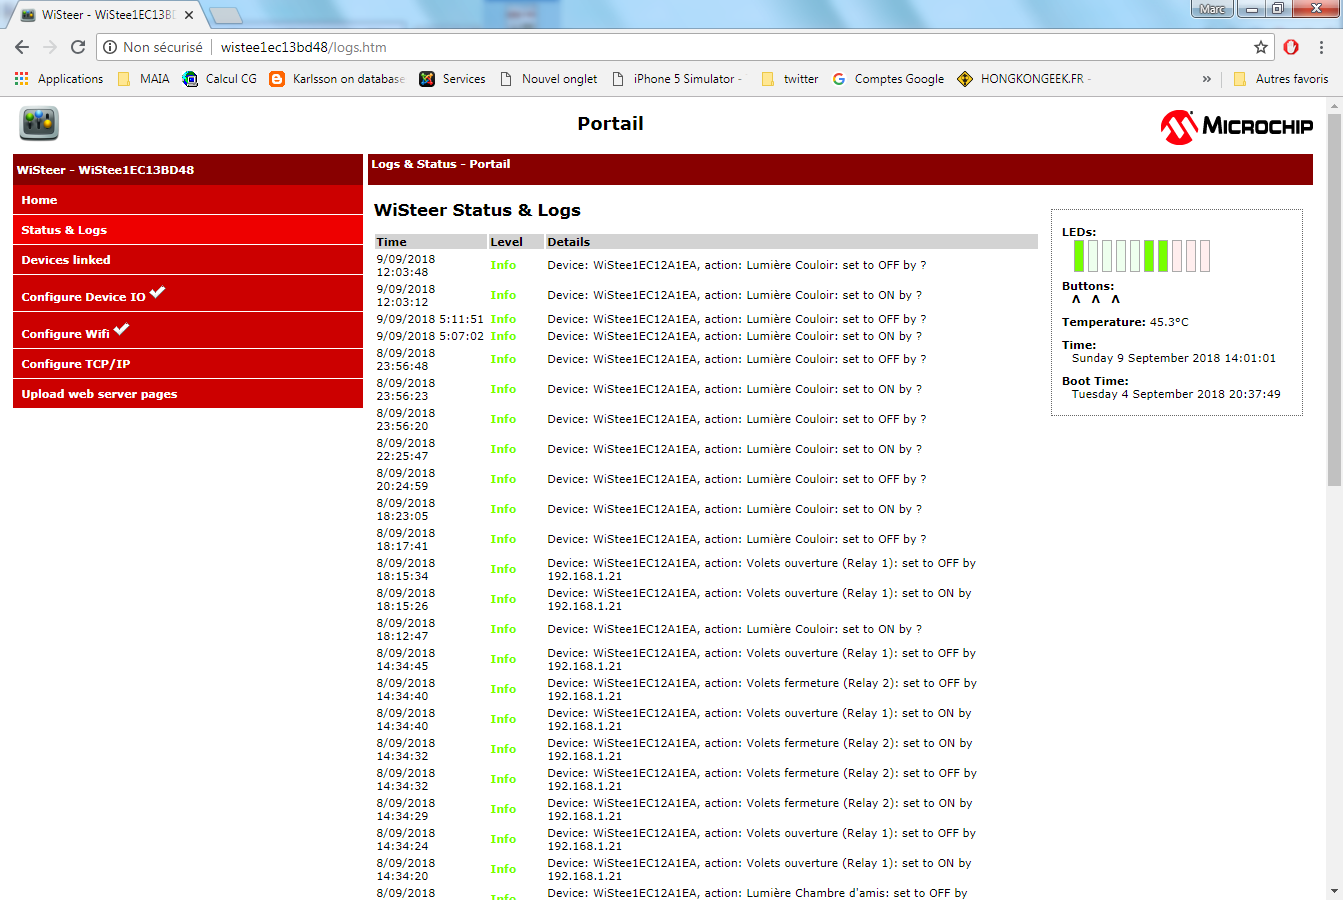Reload the page with the refresh icon
This screenshot has width=1343, height=900.
point(78,47)
